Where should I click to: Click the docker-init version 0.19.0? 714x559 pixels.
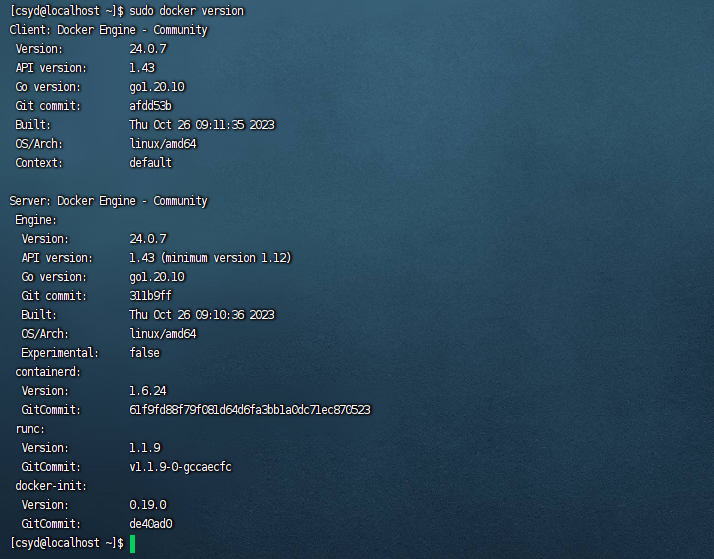click(x=148, y=505)
